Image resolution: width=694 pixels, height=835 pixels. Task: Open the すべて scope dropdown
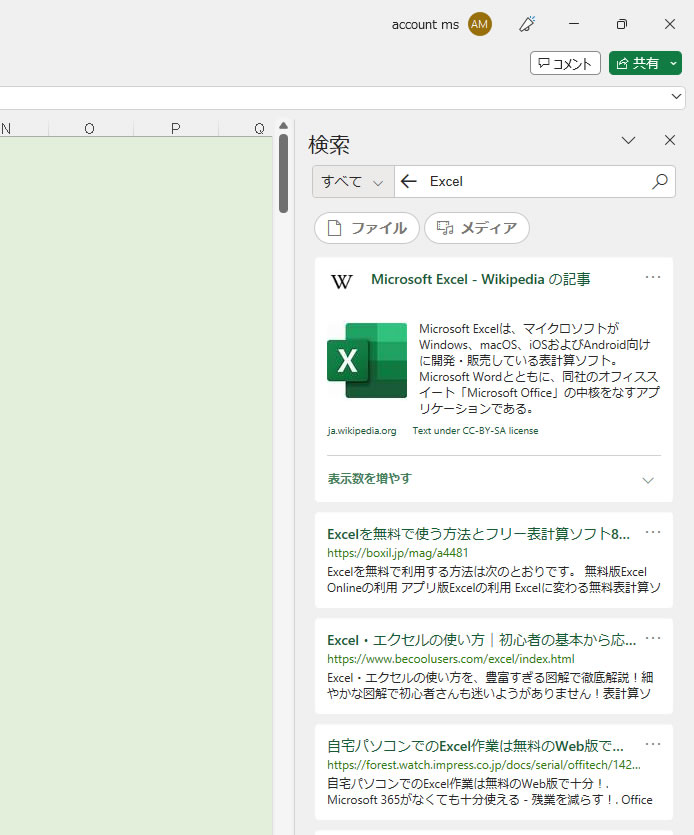click(x=353, y=182)
